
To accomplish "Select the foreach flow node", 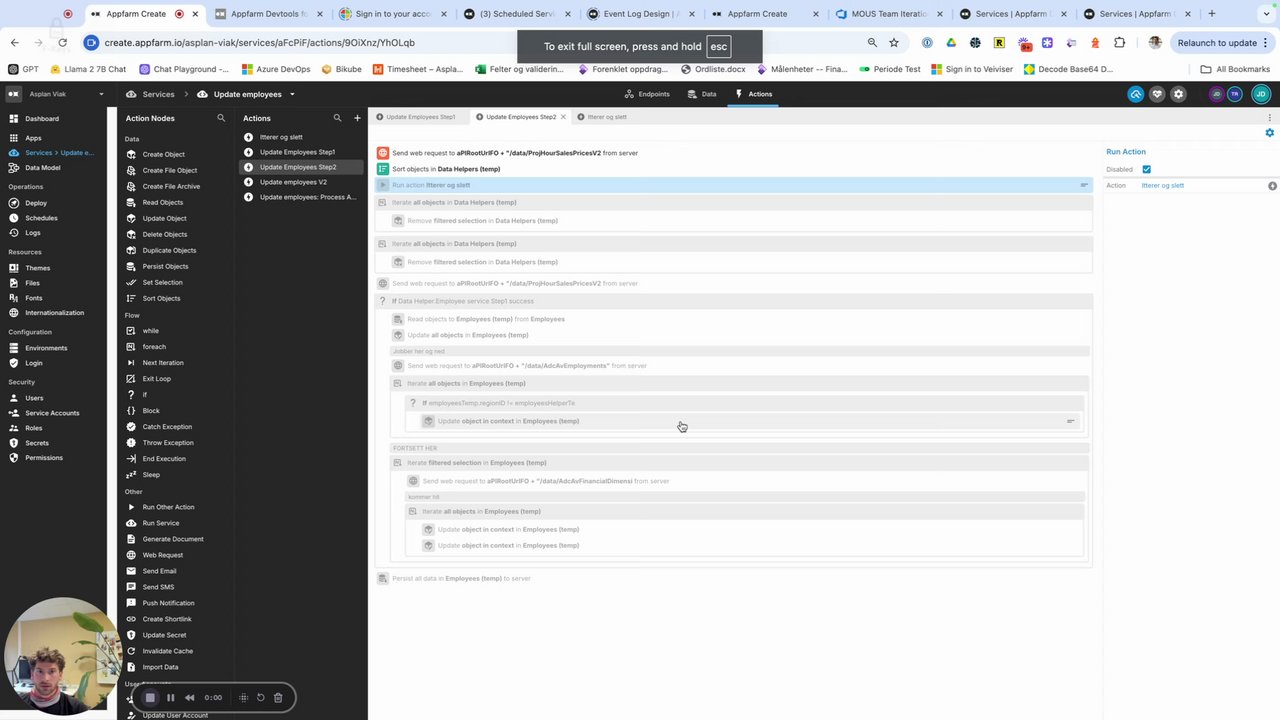I will pyautogui.click(x=154, y=346).
